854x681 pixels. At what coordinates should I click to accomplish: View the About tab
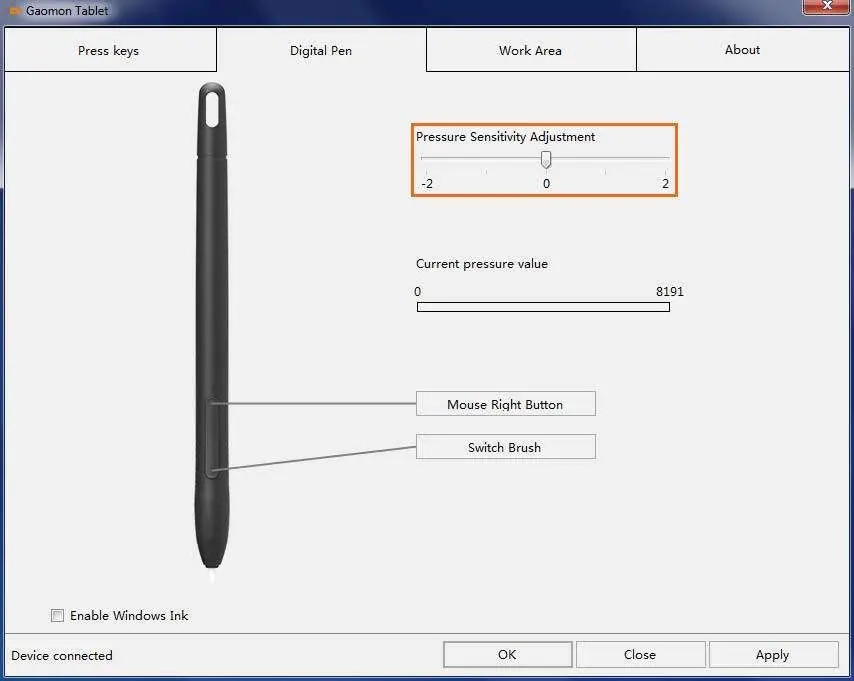point(742,49)
